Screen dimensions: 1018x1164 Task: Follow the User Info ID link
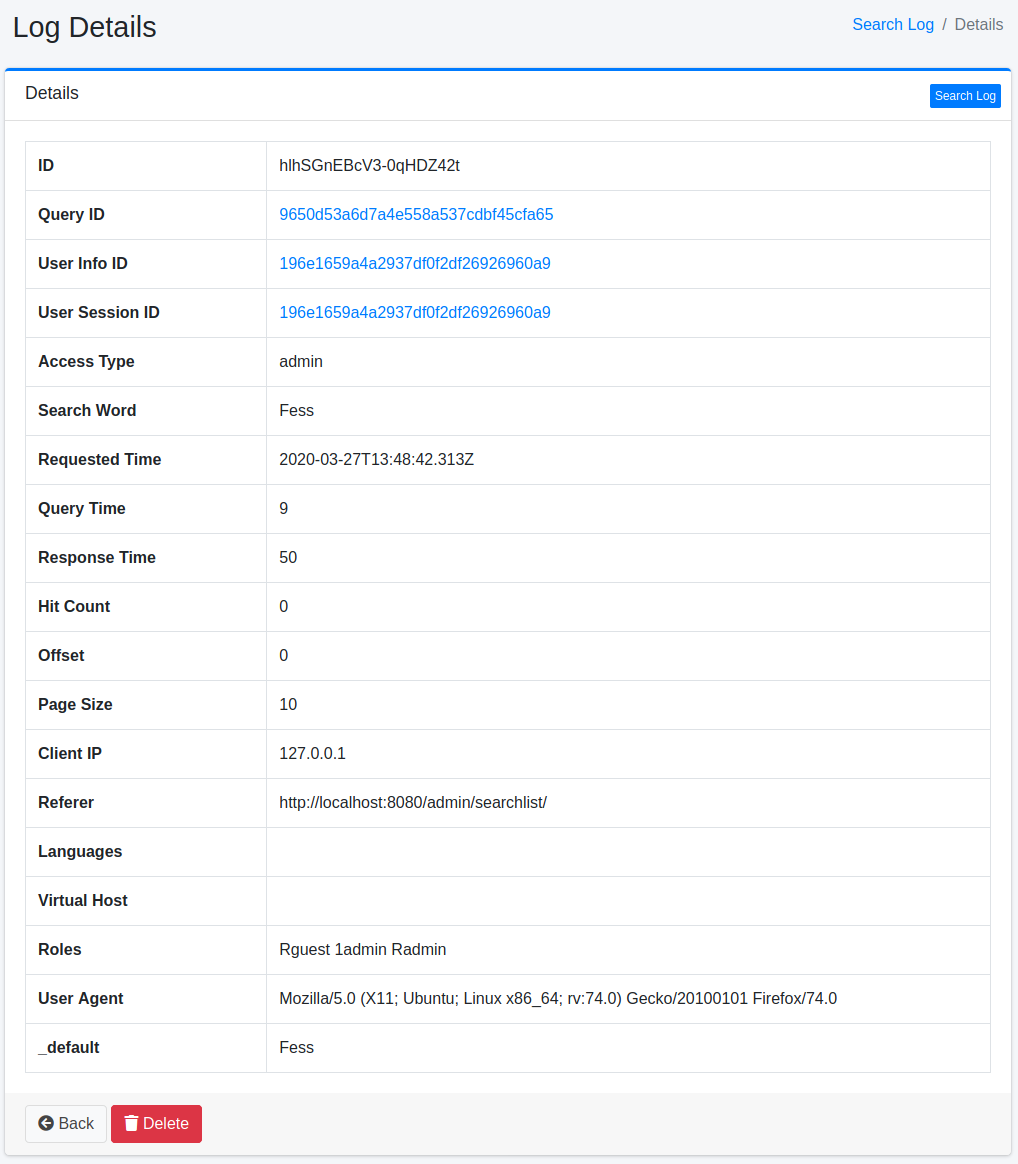[414, 263]
